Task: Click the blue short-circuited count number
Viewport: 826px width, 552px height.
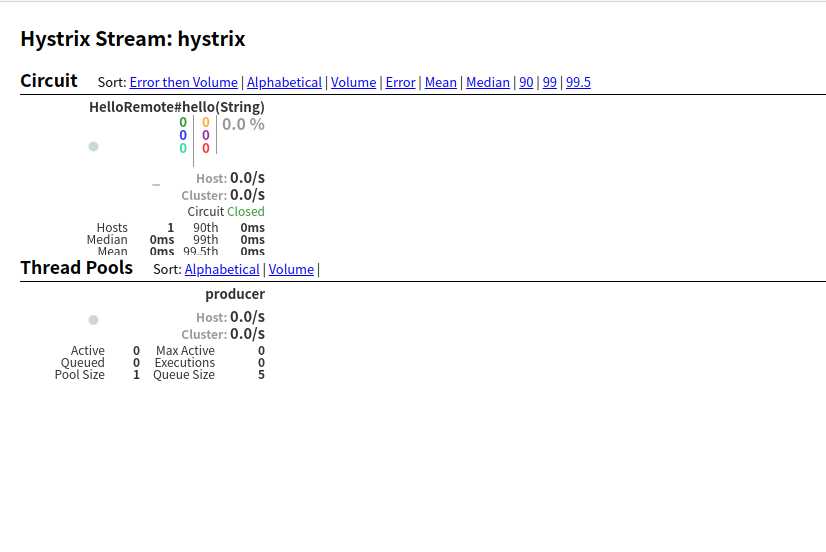Action: tap(183, 135)
